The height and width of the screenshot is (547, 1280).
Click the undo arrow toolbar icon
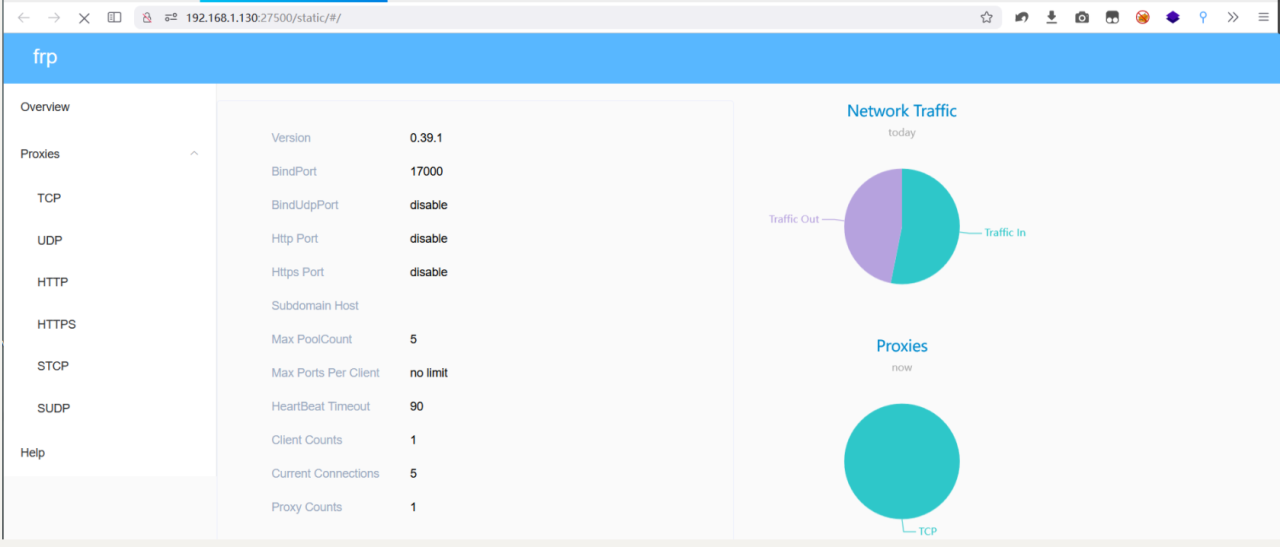coord(1021,17)
